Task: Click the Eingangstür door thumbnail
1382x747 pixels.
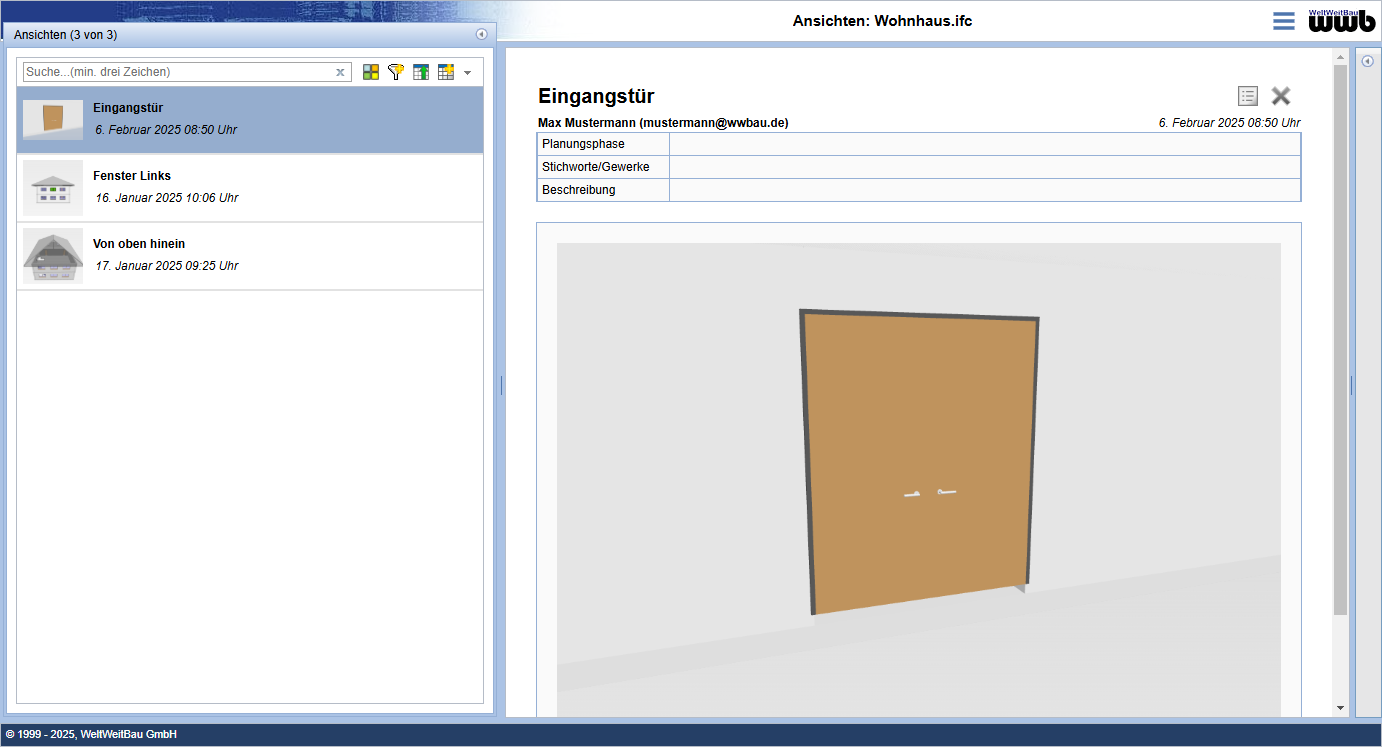Action: (x=53, y=120)
